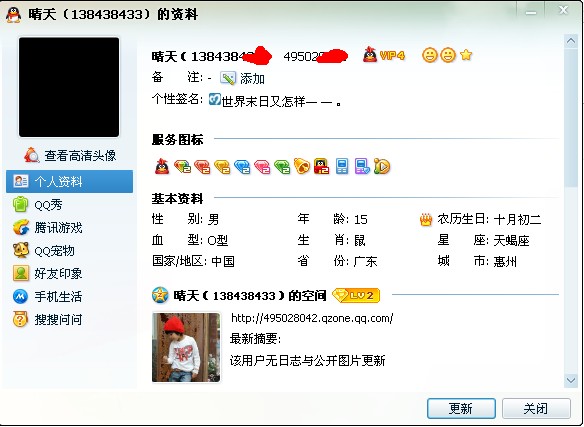Click the blue 手机生活 round icon
Image resolution: width=584 pixels, height=427 pixels.
[x=20, y=296]
